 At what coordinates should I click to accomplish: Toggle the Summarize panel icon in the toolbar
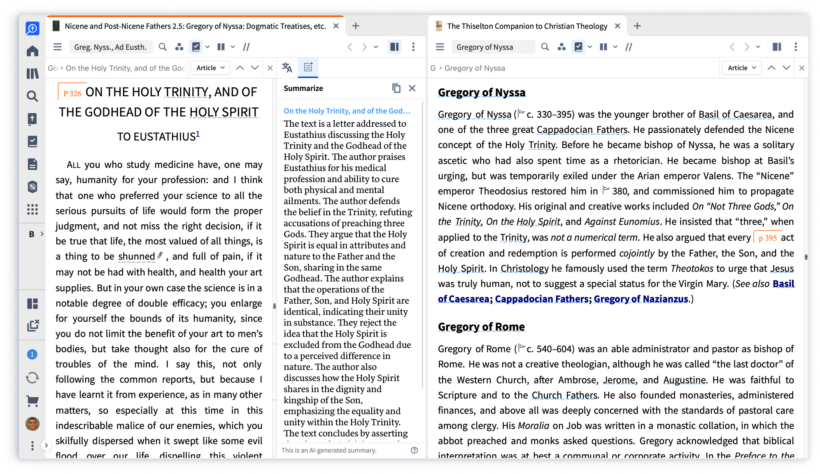point(308,68)
